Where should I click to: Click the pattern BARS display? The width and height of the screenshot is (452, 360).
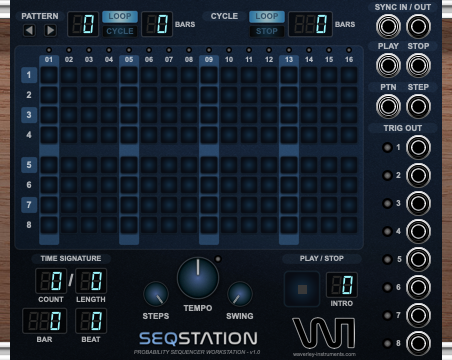157,24
